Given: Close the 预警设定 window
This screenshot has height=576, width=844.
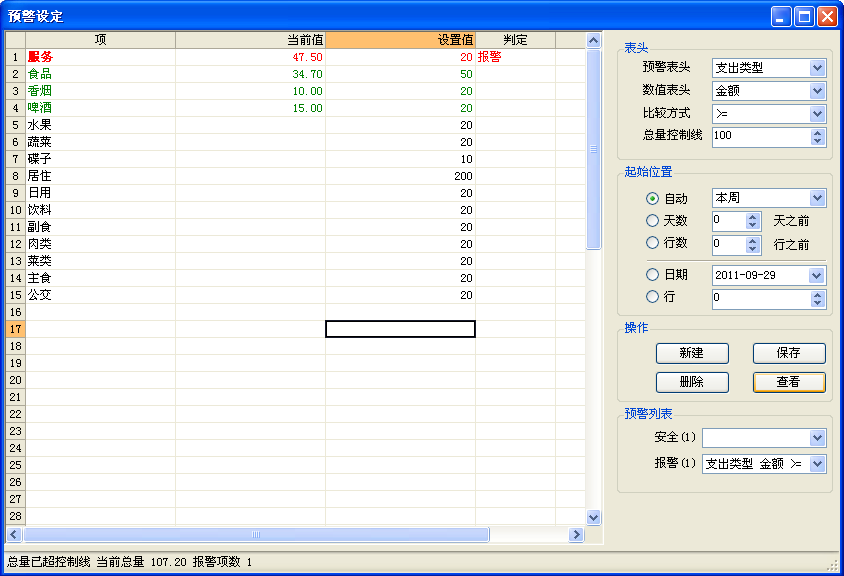Looking at the screenshot, I should click(x=827, y=17).
